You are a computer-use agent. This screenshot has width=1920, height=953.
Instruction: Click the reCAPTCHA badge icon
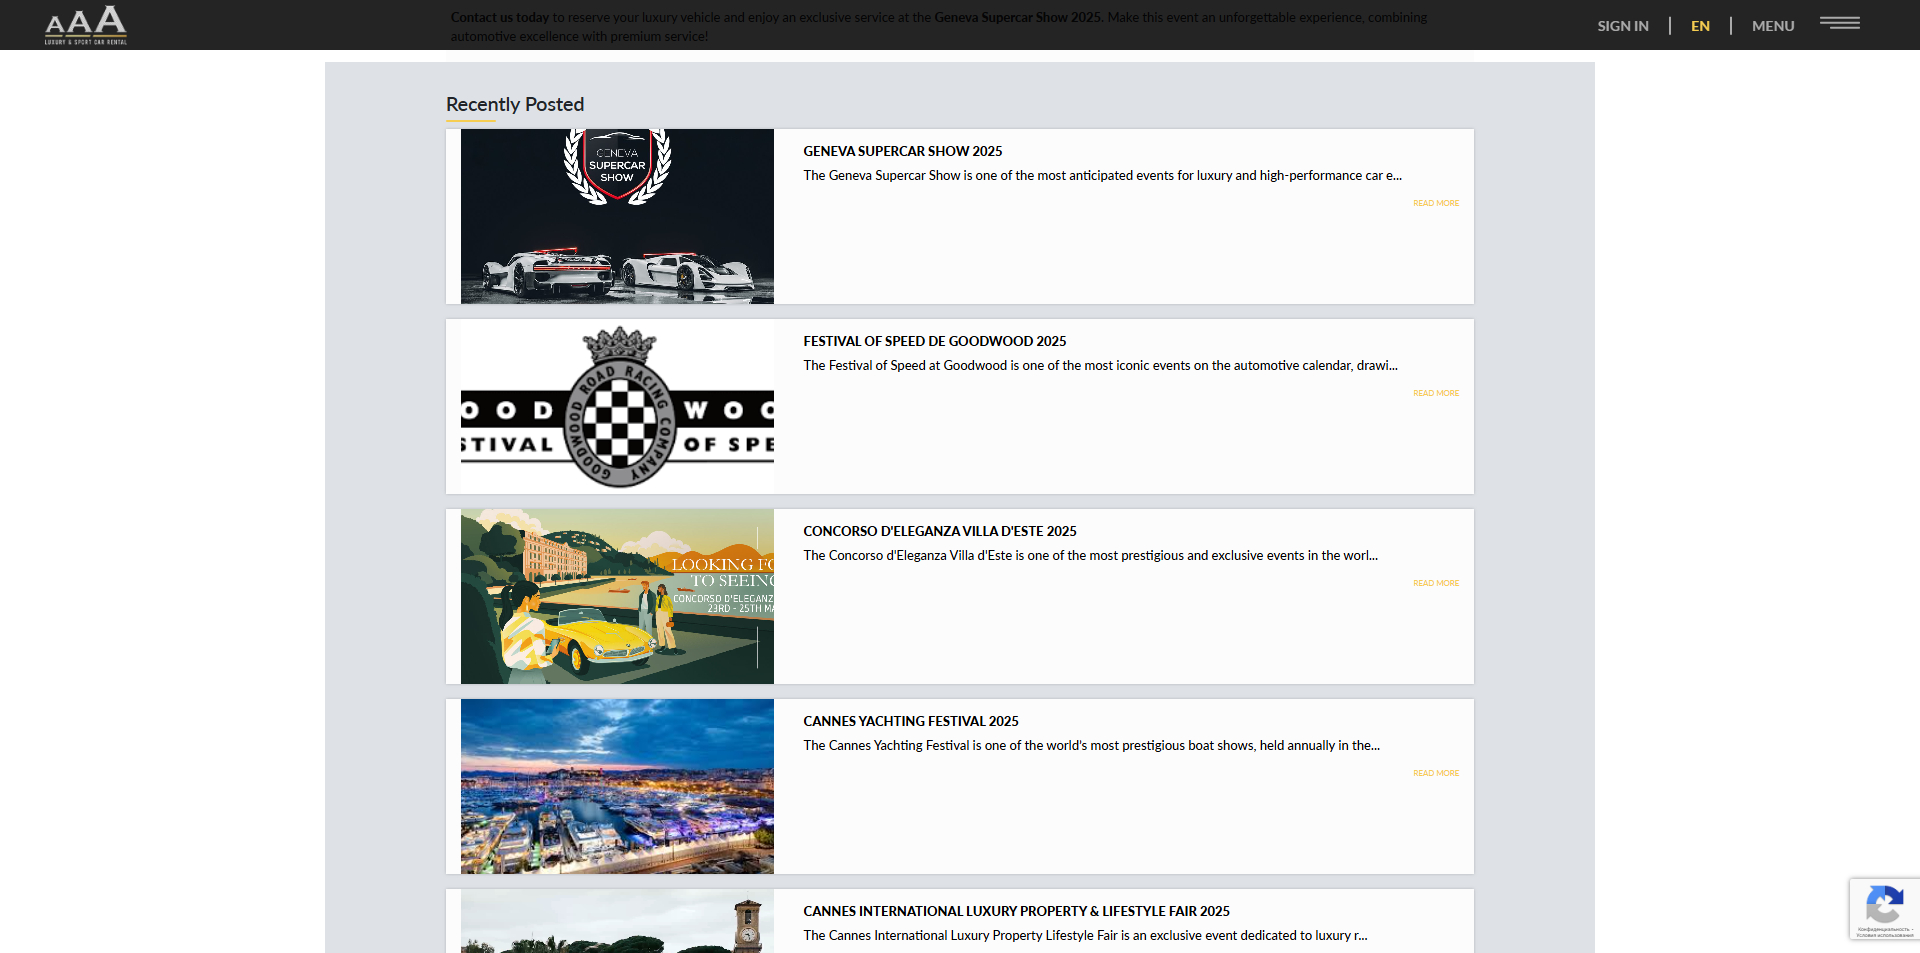pos(1884,907)
